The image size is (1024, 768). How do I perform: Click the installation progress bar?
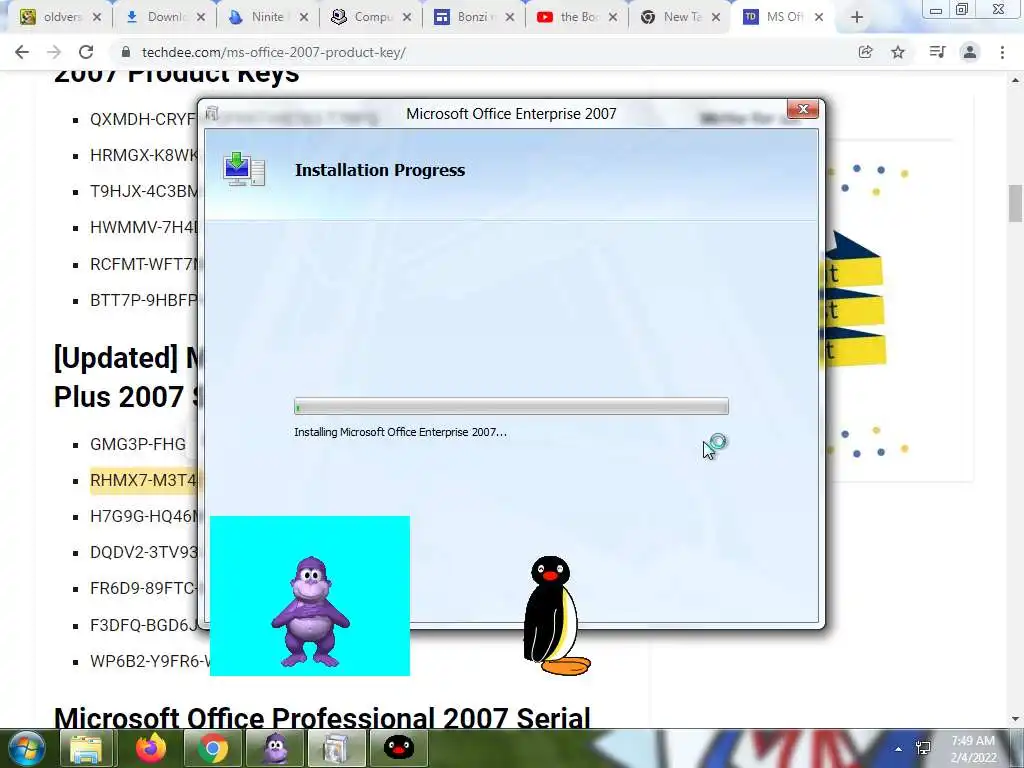(511, 406)
